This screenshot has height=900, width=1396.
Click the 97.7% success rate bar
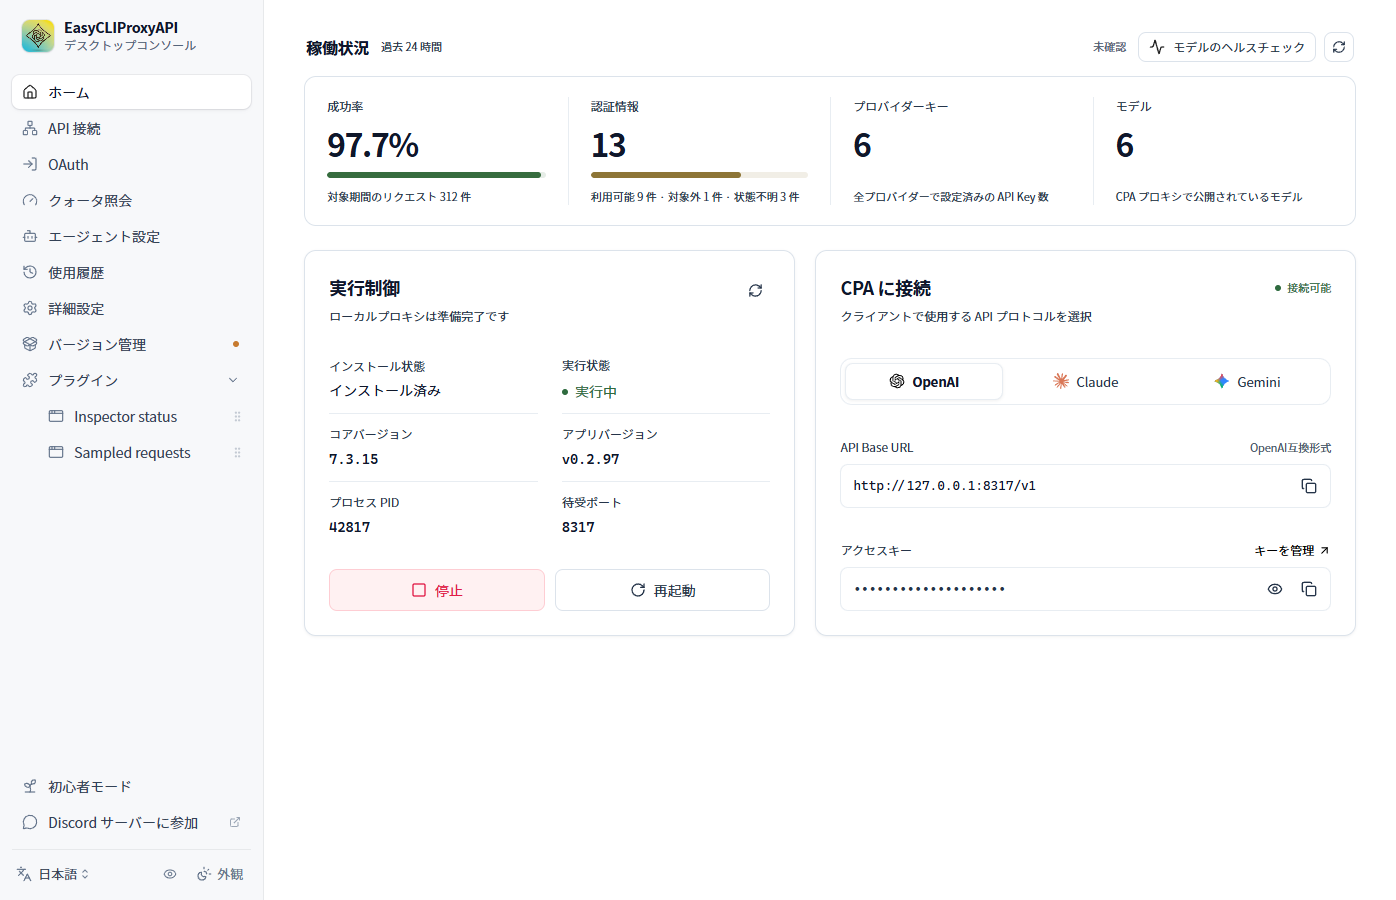pos(435,175)
